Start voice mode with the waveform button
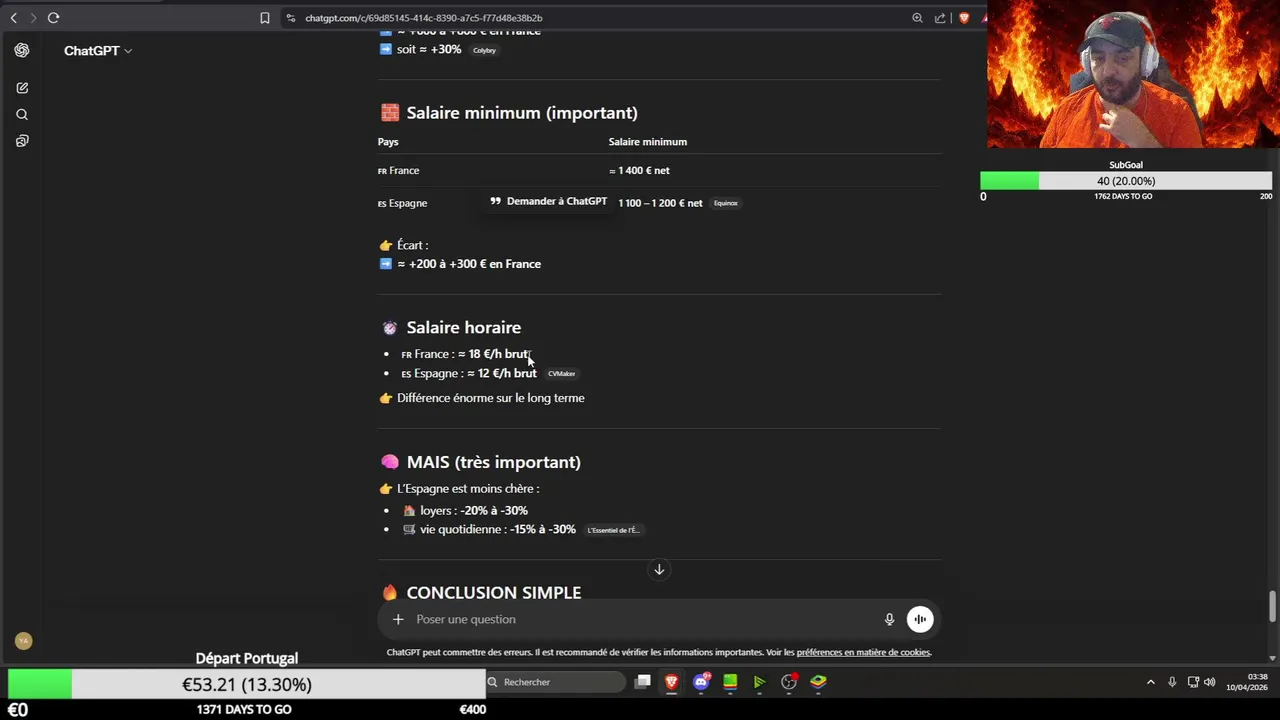Screen dimensions: 1280x720 tap(920, 619)
